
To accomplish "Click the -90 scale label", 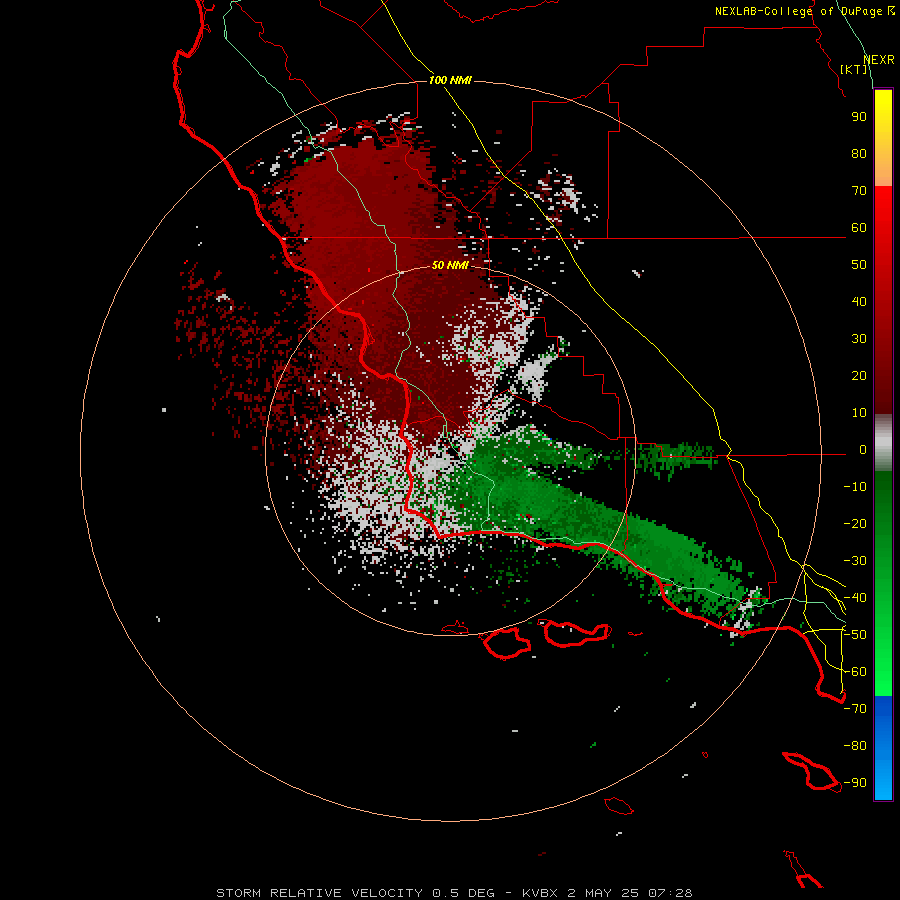I will [855, 783].
